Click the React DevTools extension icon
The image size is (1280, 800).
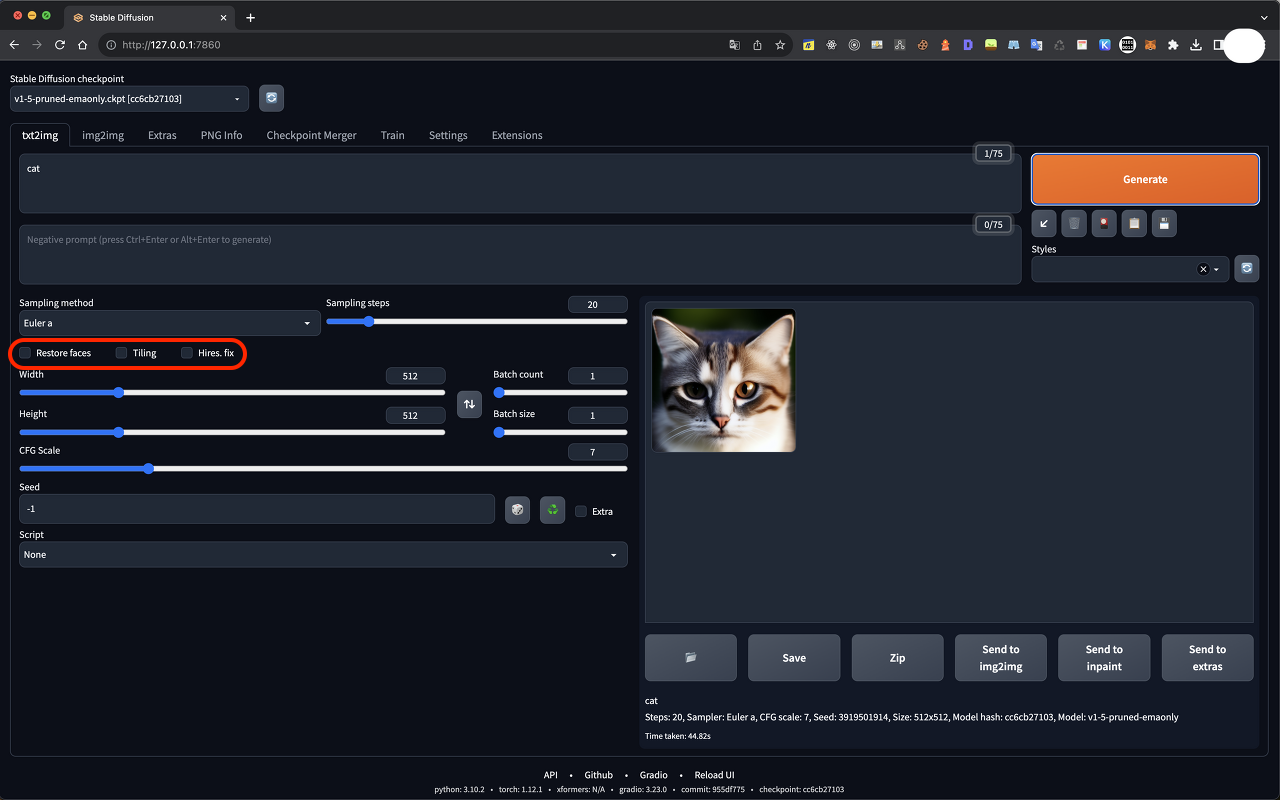click(x=831, y=45)
